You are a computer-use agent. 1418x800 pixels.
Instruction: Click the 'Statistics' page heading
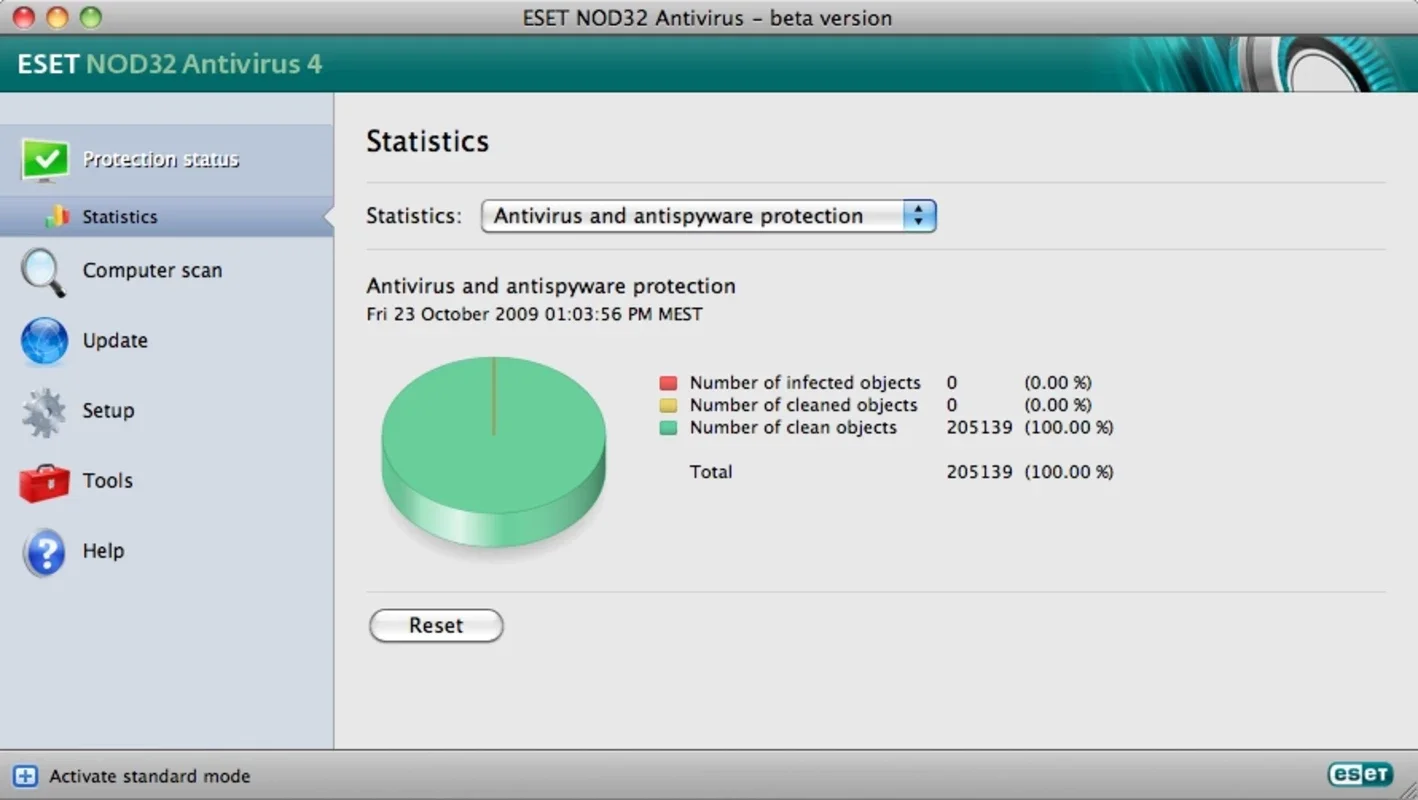pyautogui.click(x=427, y=141)
